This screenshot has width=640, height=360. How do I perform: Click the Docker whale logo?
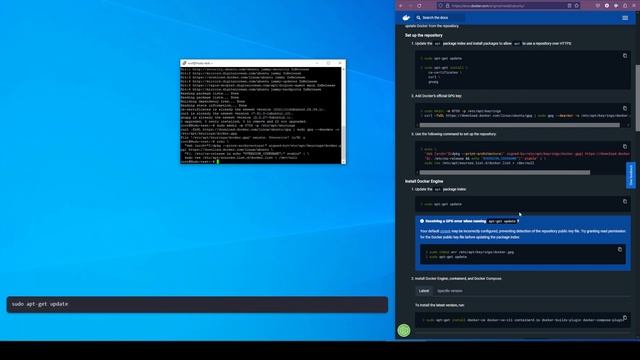pos(406,18)
